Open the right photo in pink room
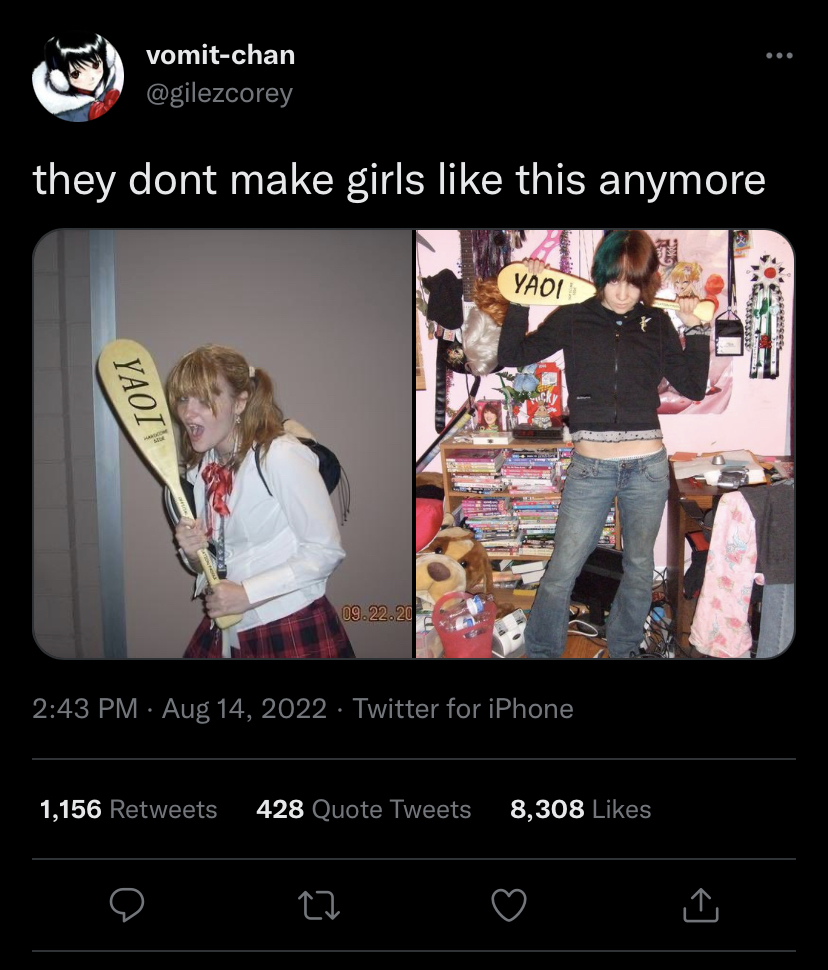This screenshot has height=970, width=828. click(x=605, y=444)
